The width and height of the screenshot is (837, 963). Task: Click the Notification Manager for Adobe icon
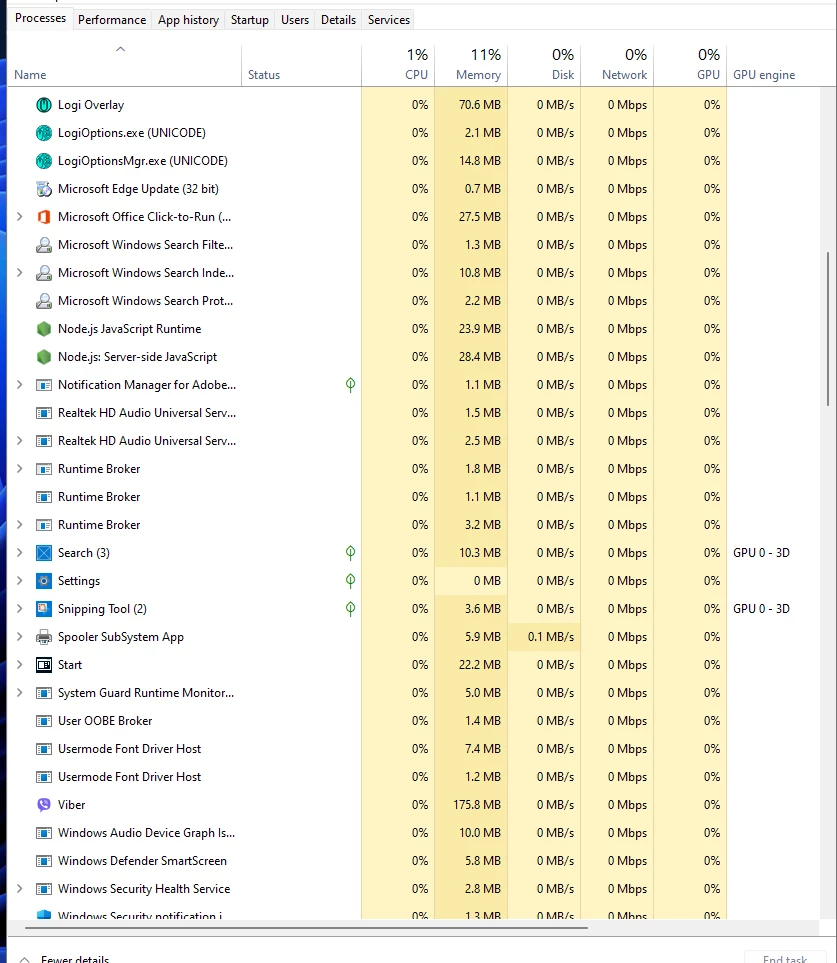click(x=44, y=385)
